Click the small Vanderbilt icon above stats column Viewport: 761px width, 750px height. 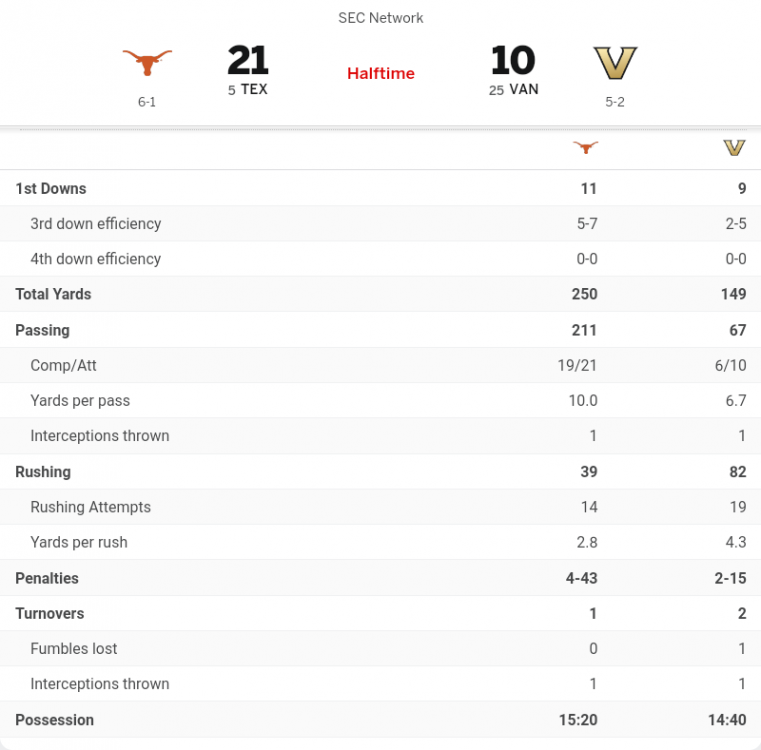click(734, 148)
